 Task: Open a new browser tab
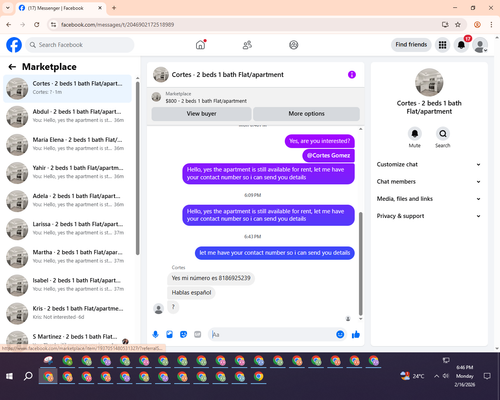(x=114, y=8)
